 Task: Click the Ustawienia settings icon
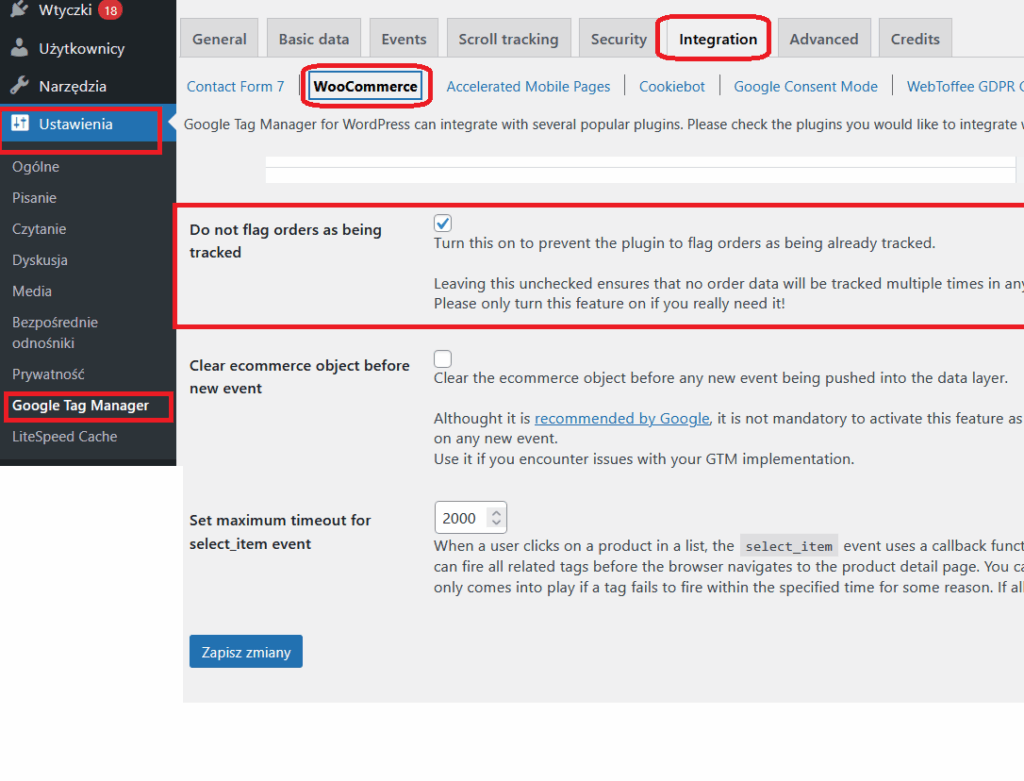(x=20, y=124)
